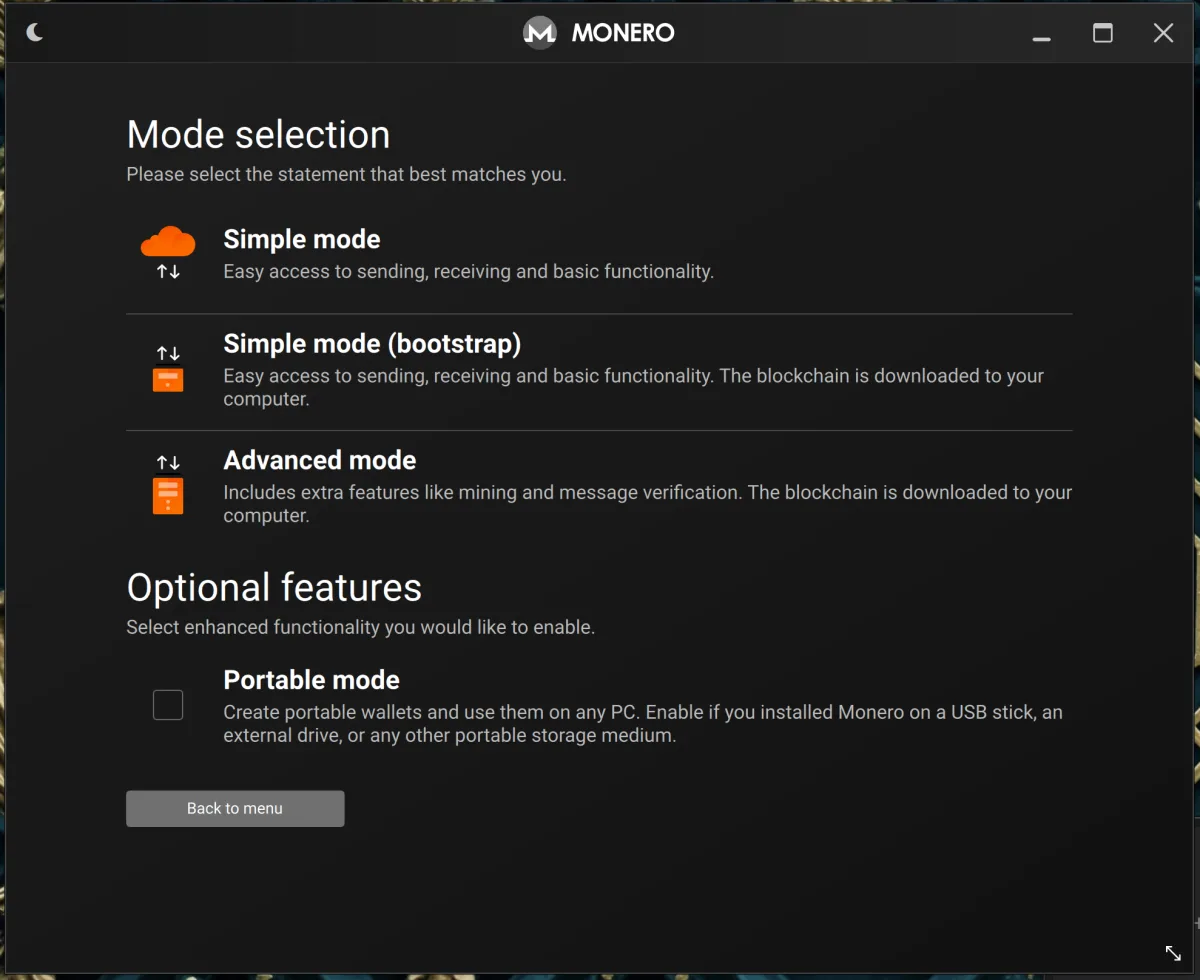This screenshot has height=980, width=1200.
Task: Select the Simple mode heading
Action: [302, 240]
